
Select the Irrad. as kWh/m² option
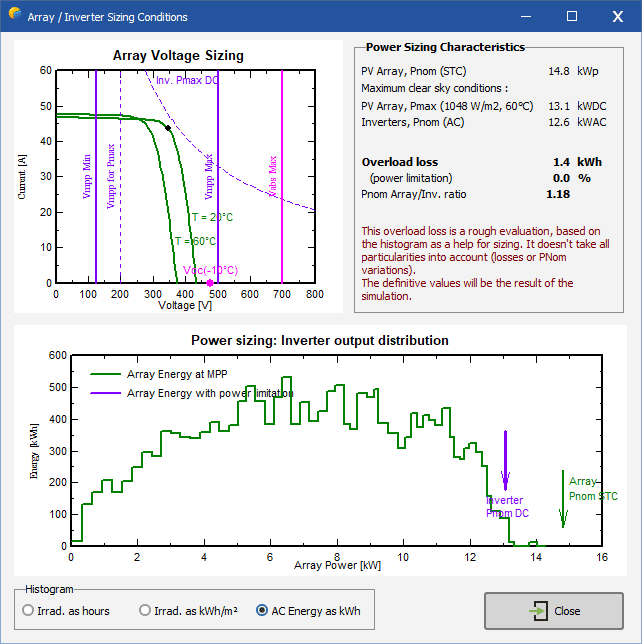145,610
